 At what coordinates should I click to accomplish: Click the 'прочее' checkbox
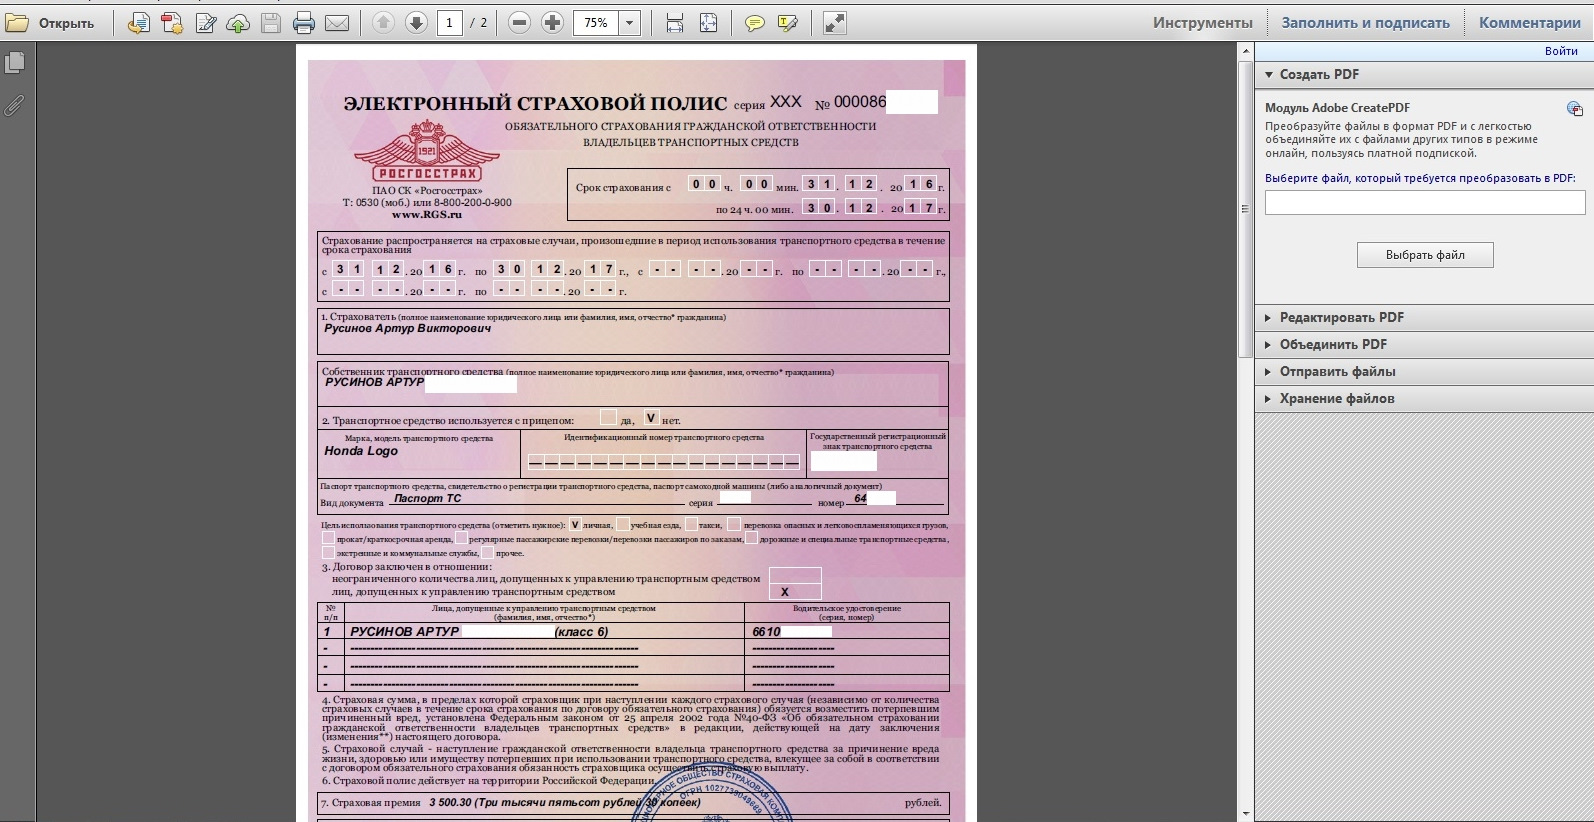pos(487,552)
